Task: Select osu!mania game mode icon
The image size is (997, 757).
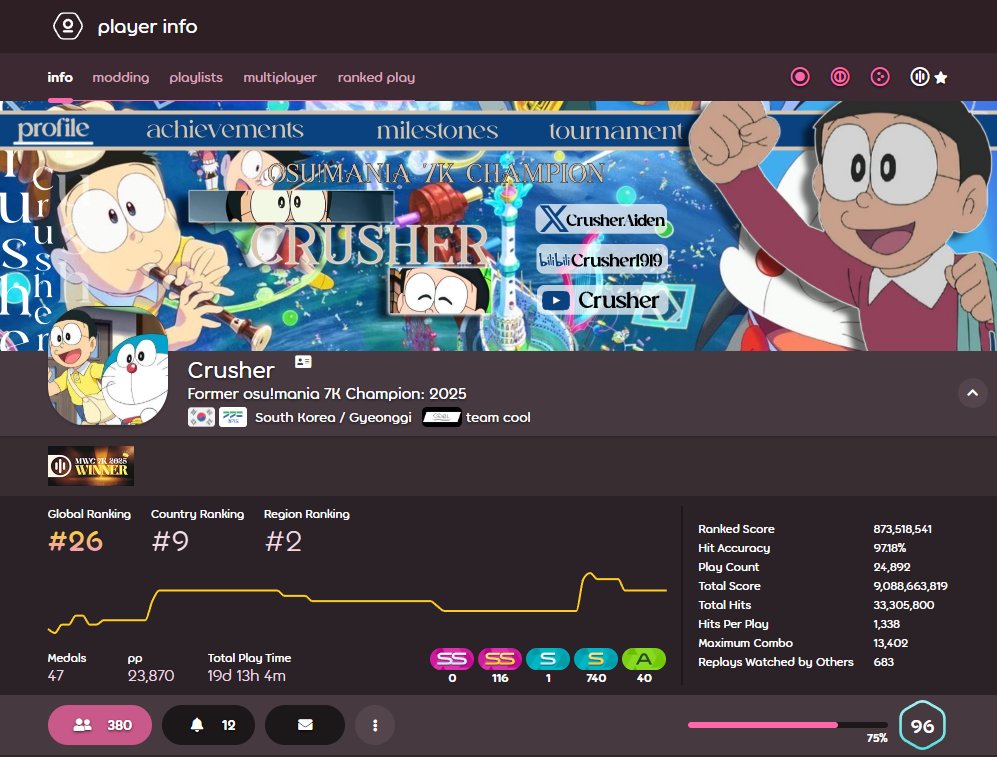Action: pos(919,77)
